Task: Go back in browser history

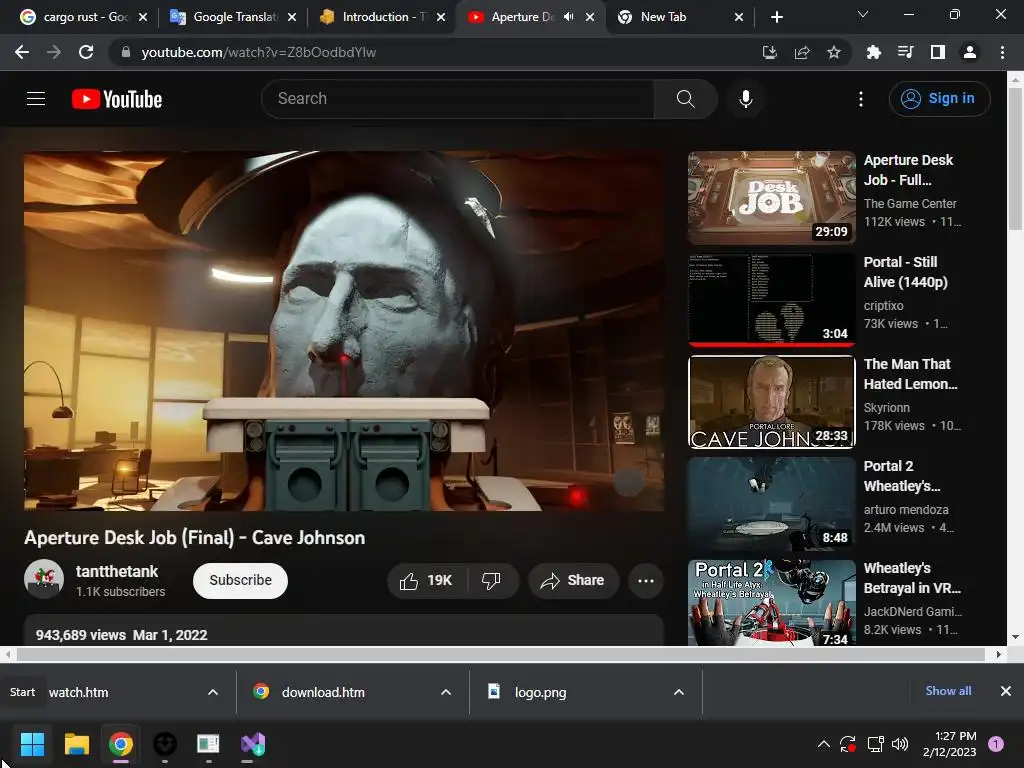Action: coord(22,52)
